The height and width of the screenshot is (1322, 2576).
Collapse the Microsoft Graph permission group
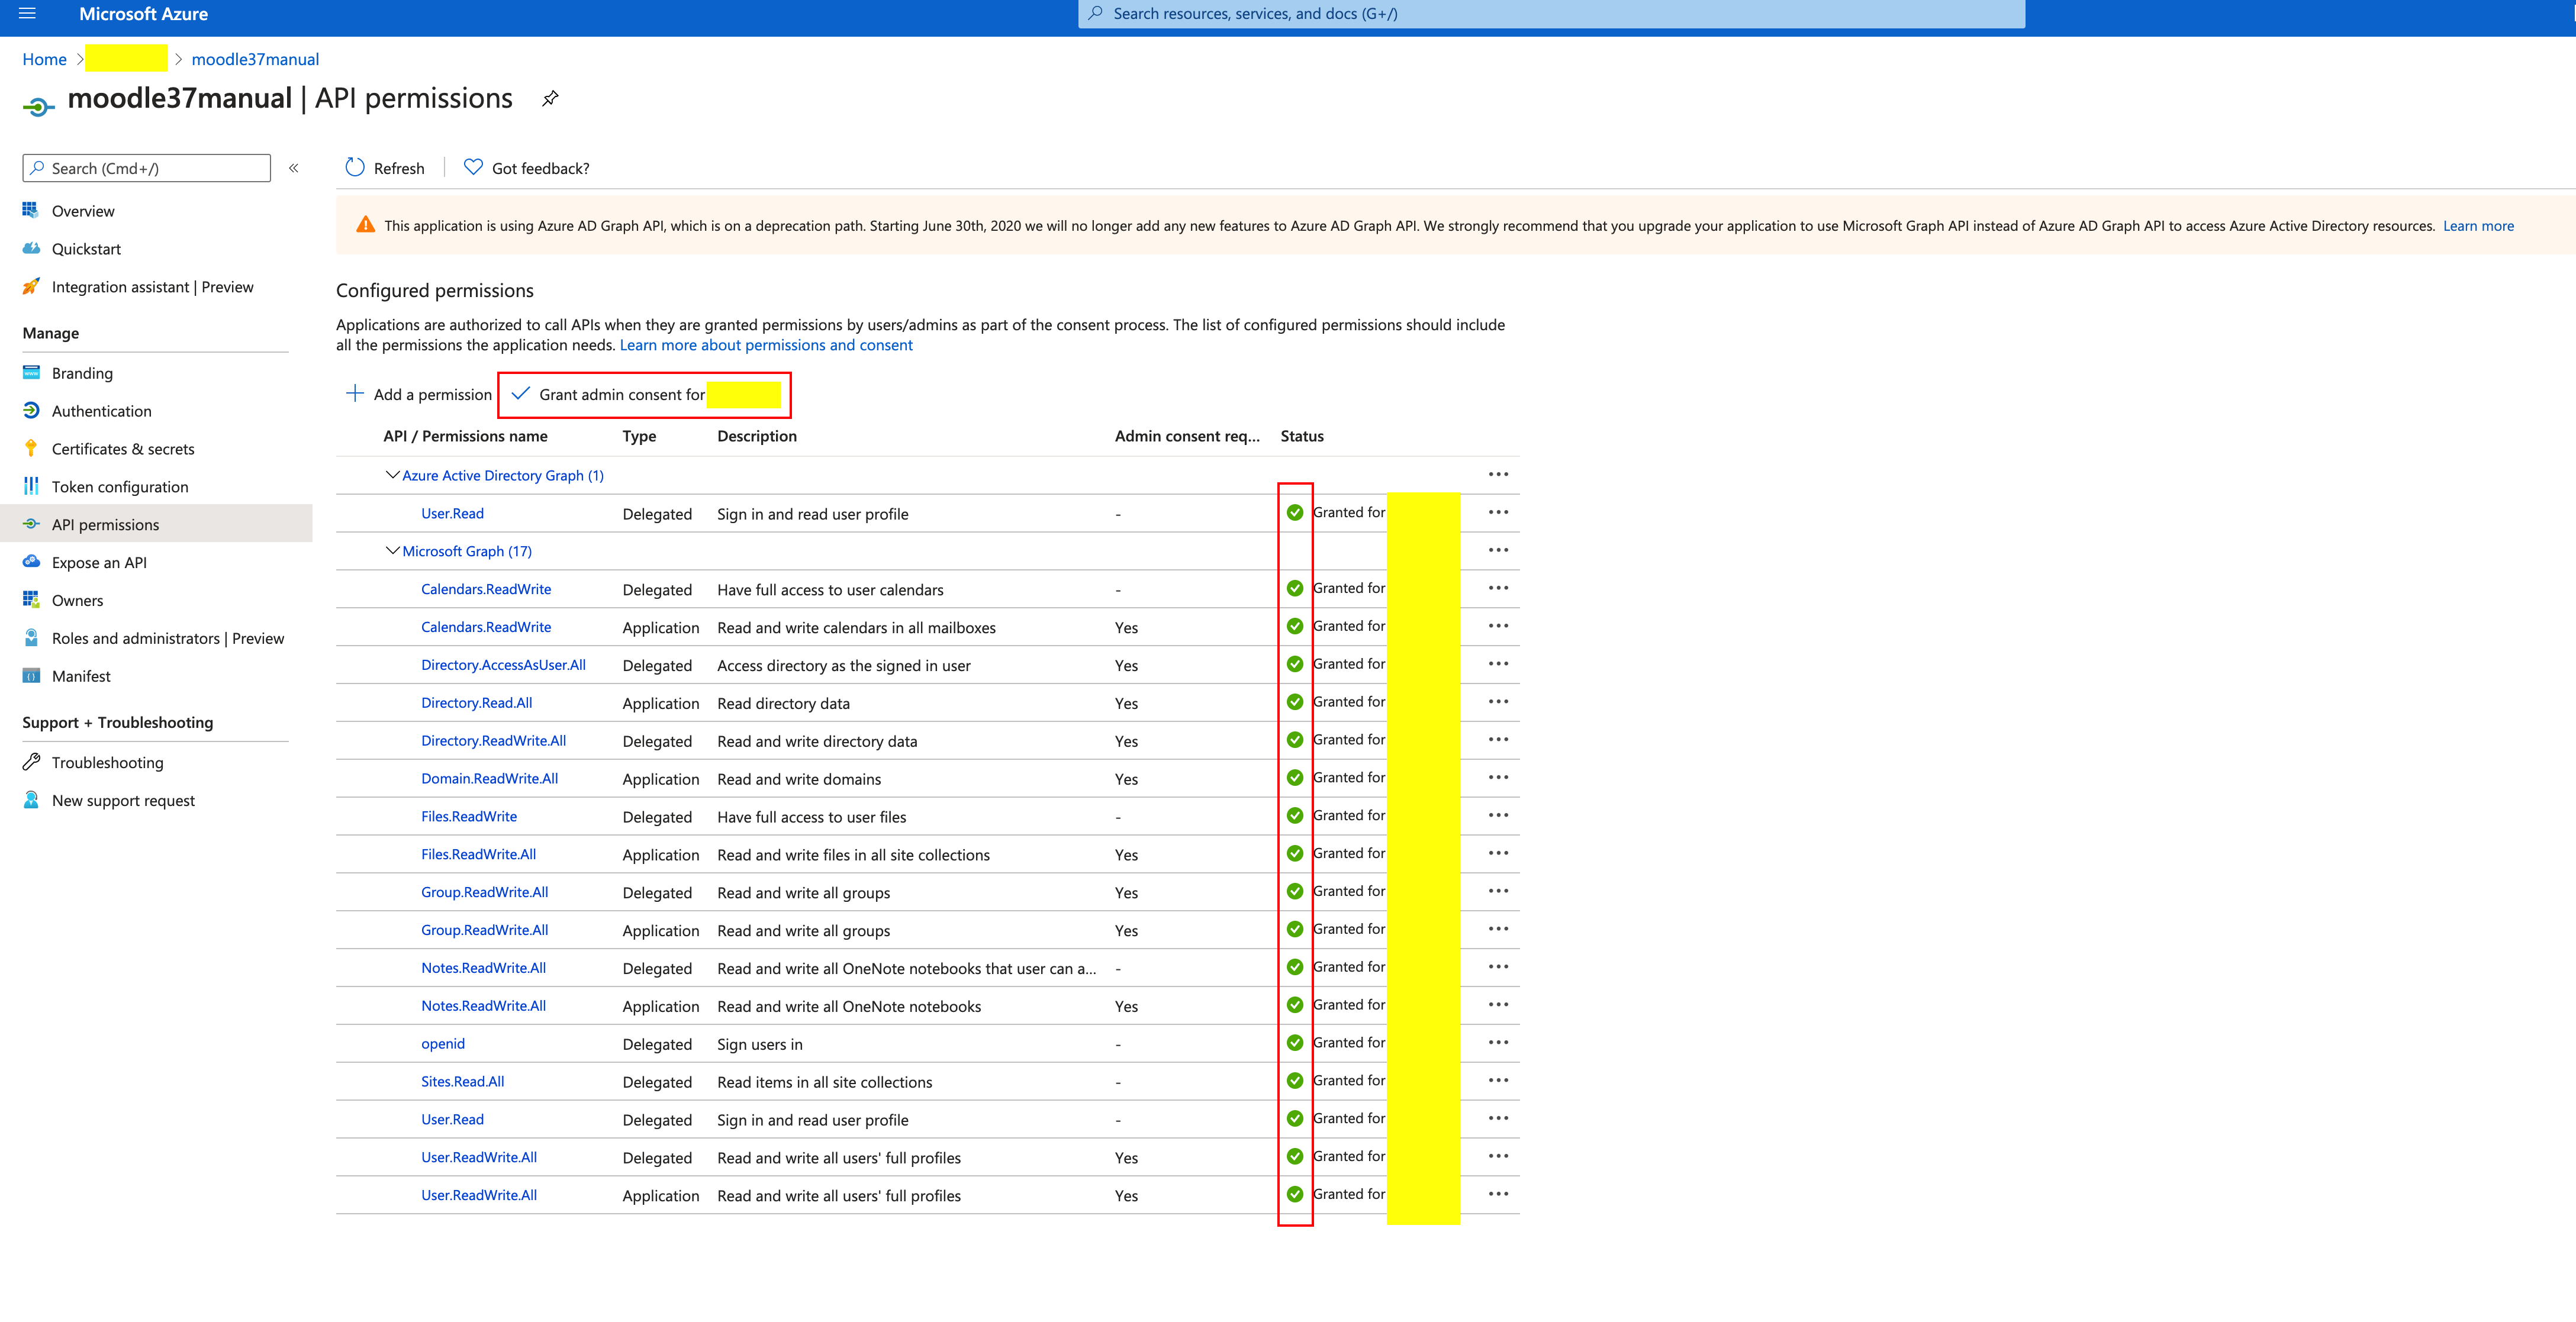click(392, 551)
